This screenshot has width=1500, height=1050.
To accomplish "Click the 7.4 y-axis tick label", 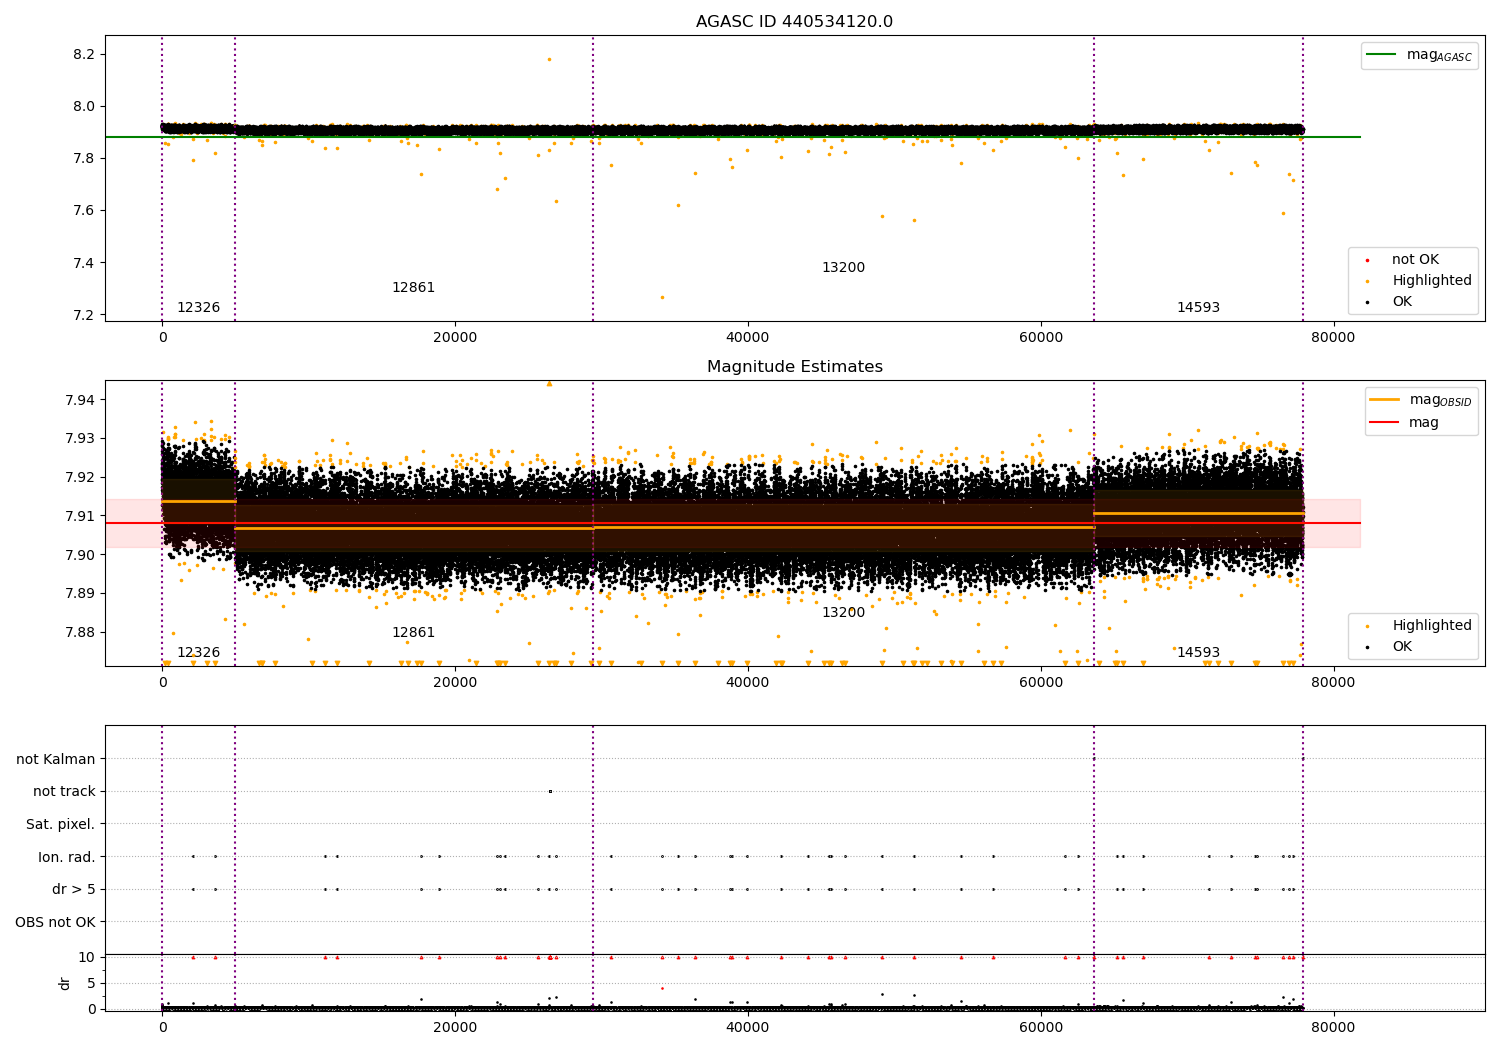I will tap(84, 264).
